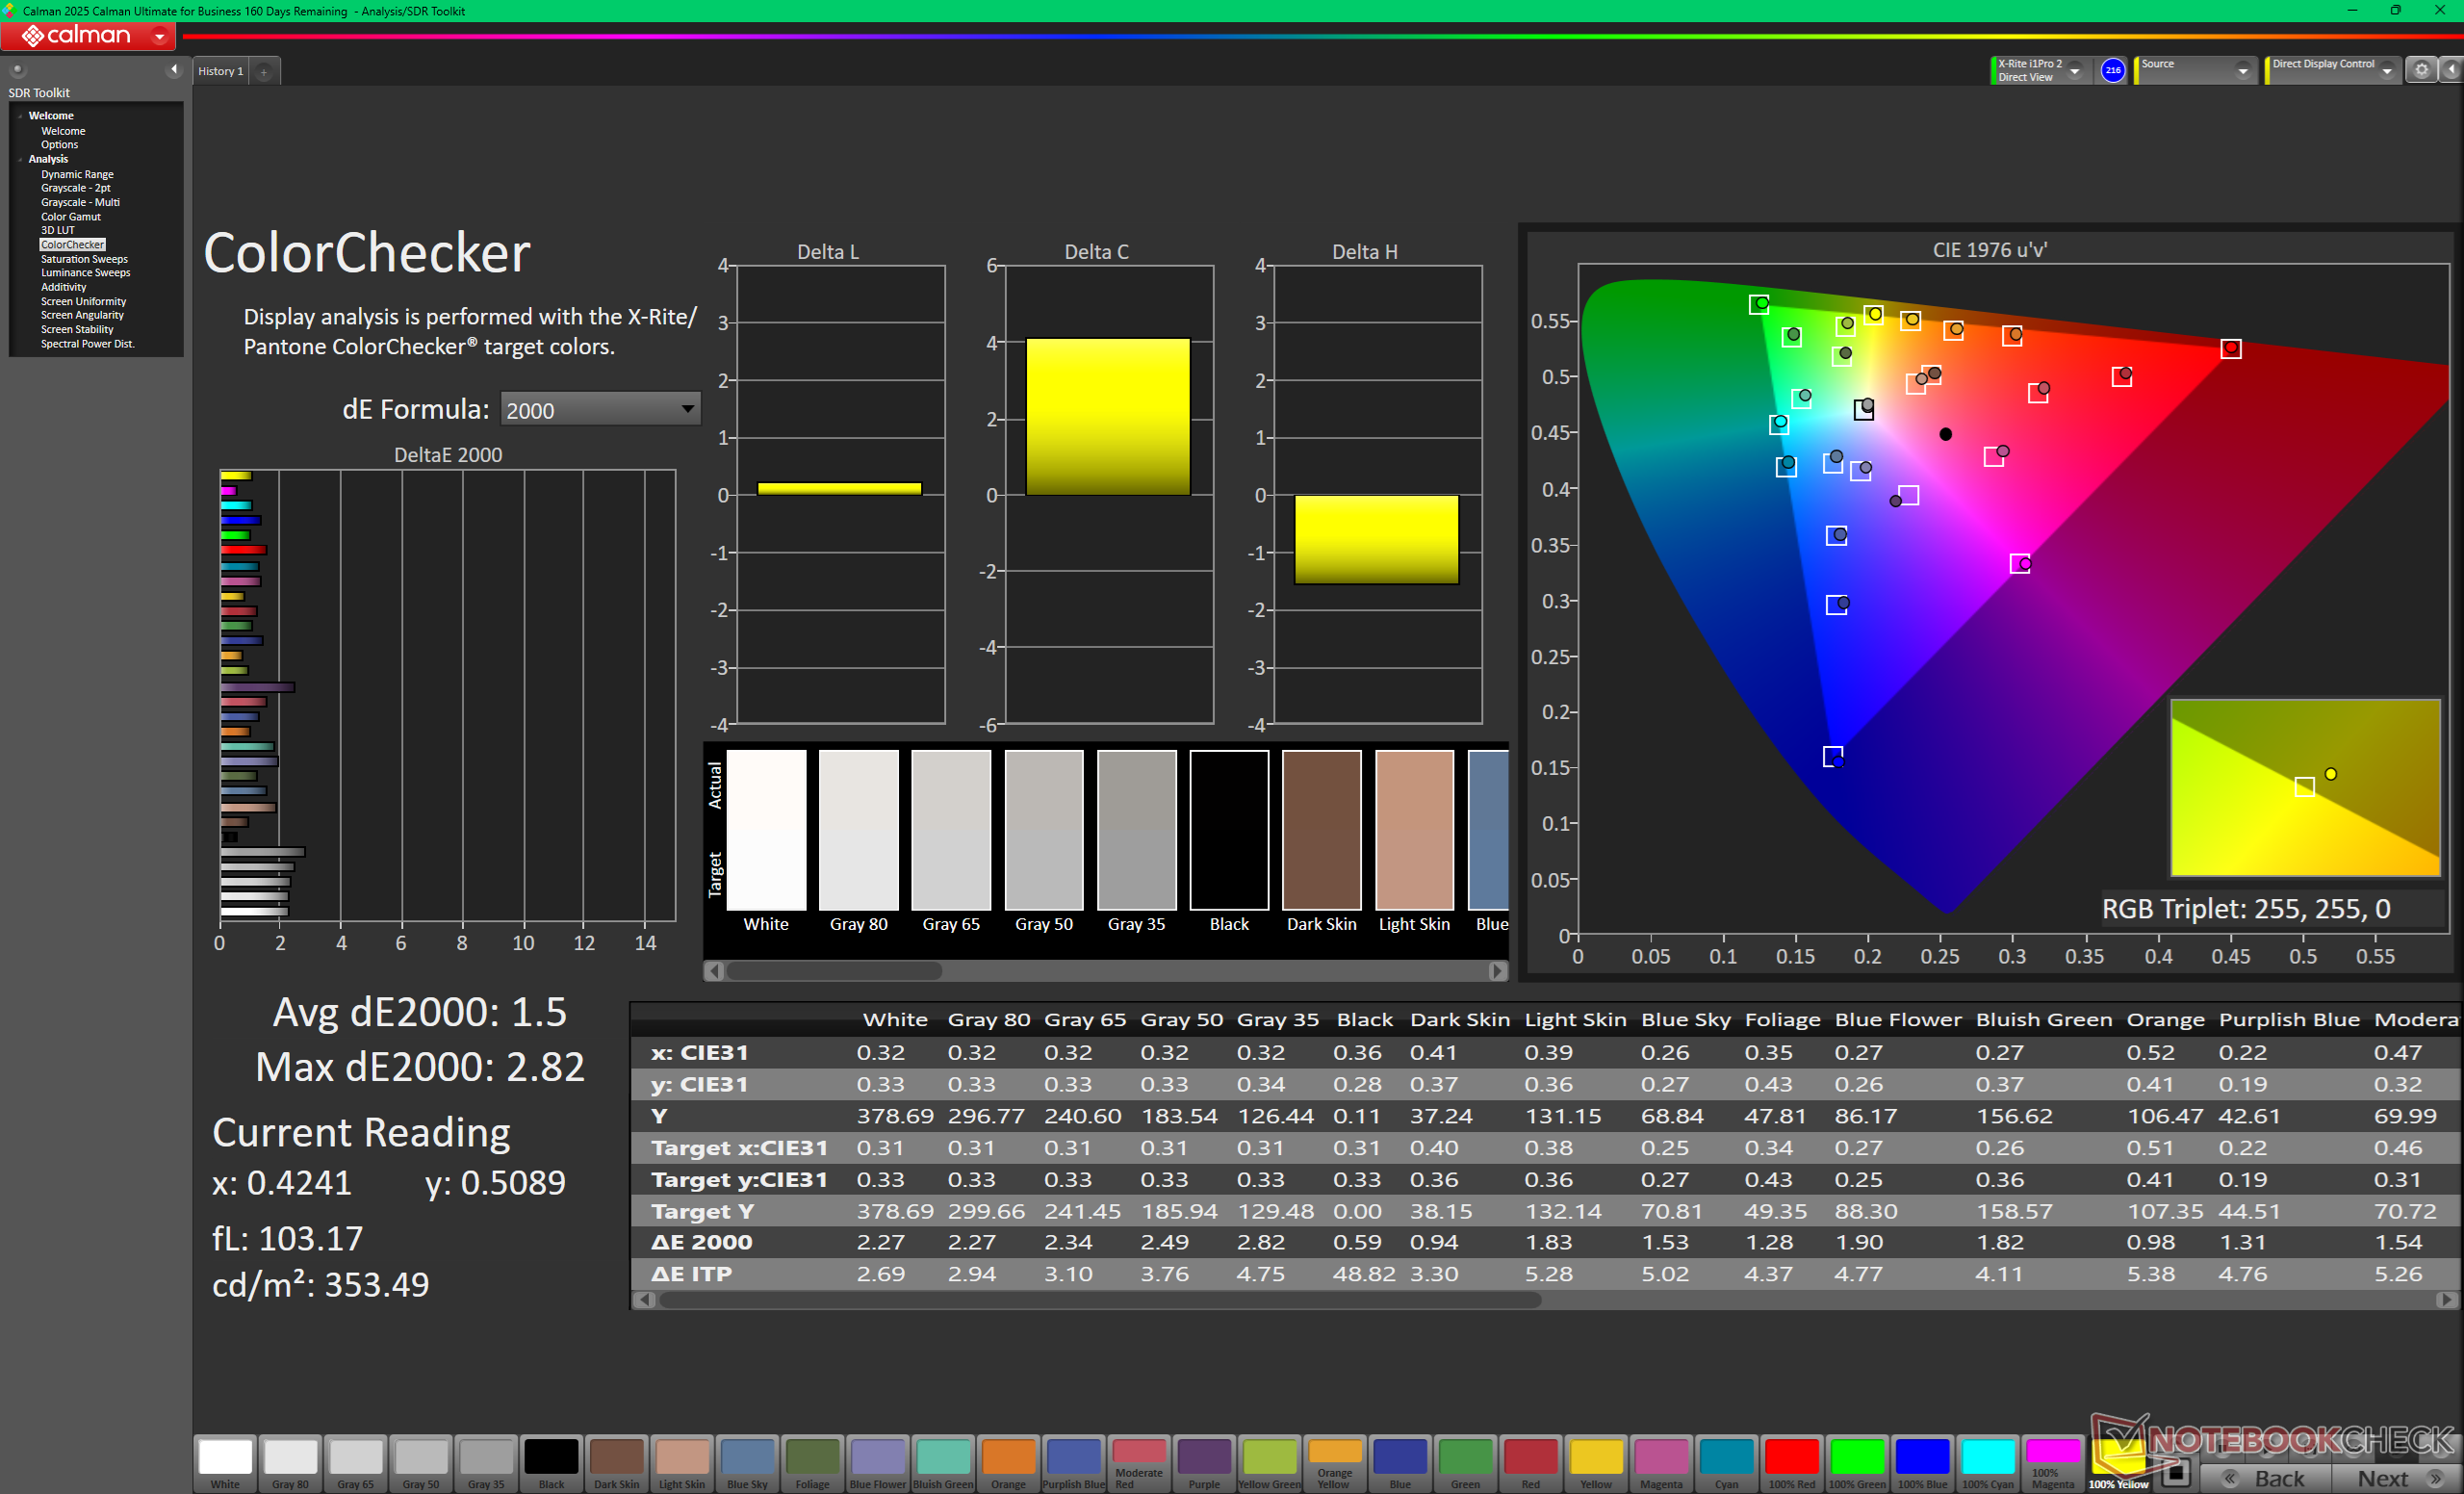The height and width of the screenshot is (1494, 2464).
Task: Open the Luminance Sweeps page
Action: (85, 273)
